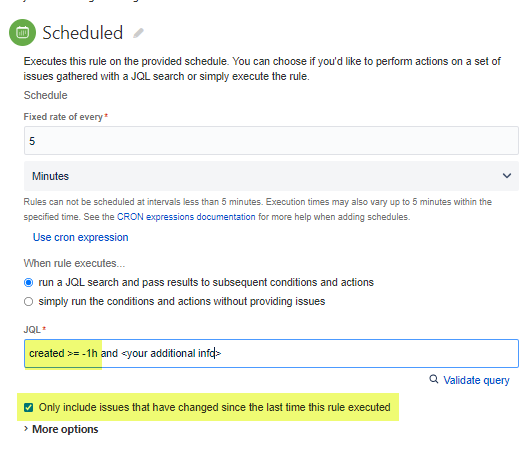Viewport: 524px width, 449px height.
Task: Click the arrow icon beside More options
Action: [x=26, y=429]
